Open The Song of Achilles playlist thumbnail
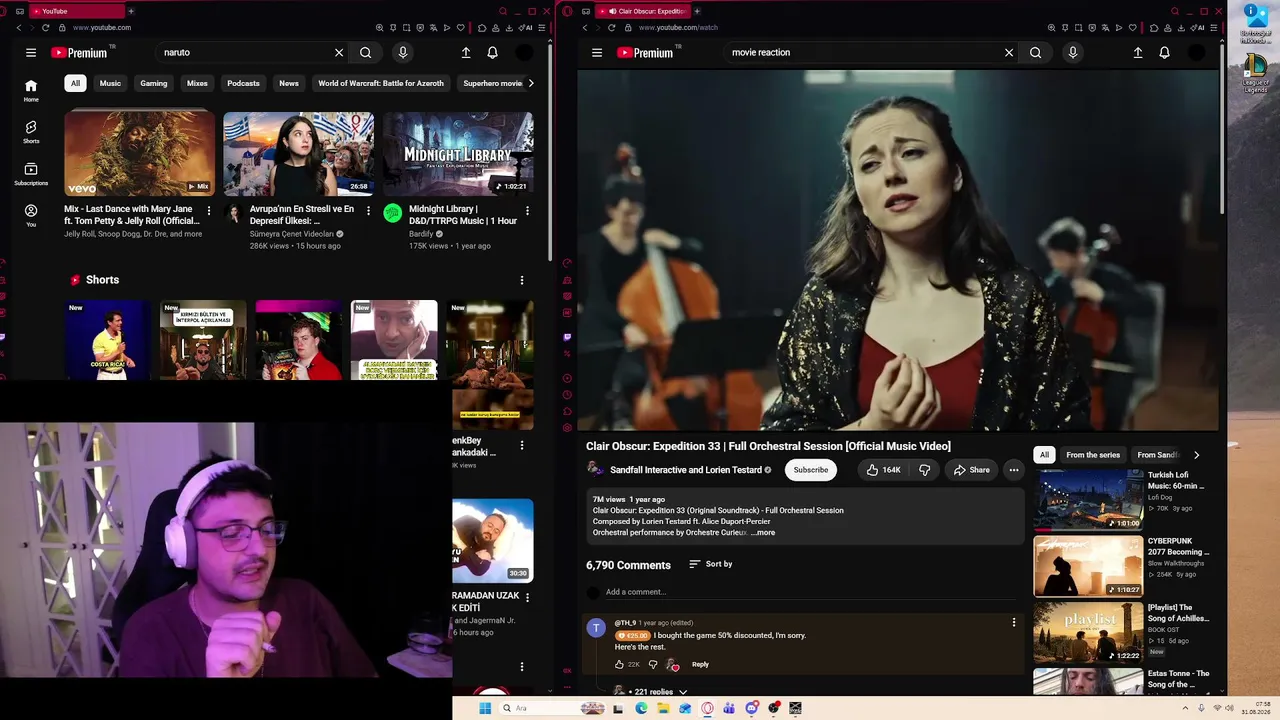Screen dimensions: 1280x720 [x=1088, y=632]
